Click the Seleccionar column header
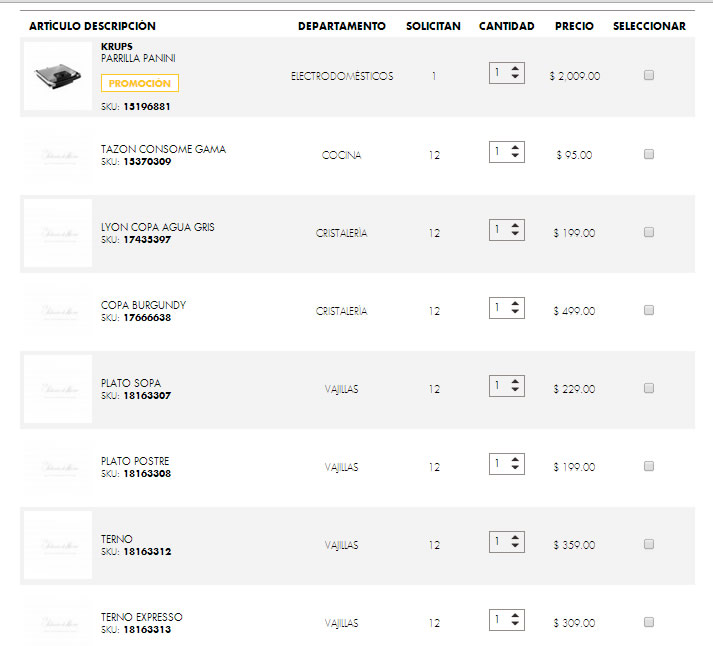Screen dimensions: 713x646 coord(649,26)
